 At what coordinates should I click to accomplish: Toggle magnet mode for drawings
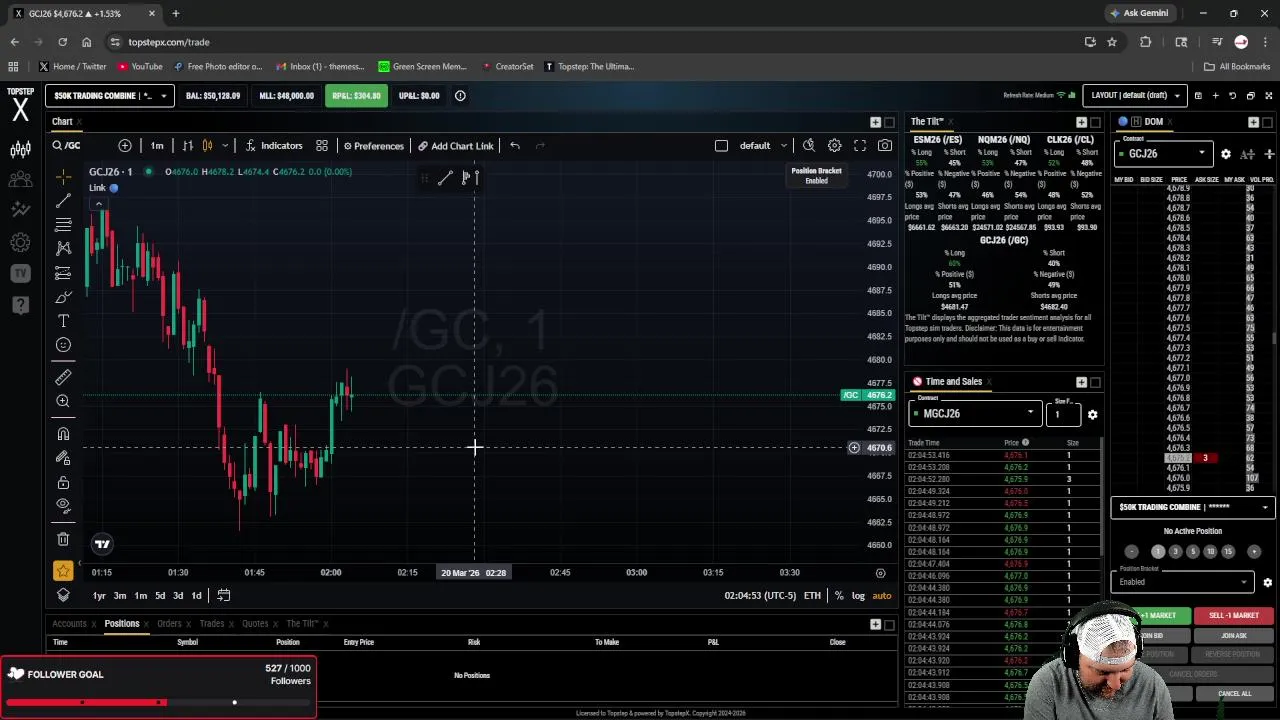(63, 433)
